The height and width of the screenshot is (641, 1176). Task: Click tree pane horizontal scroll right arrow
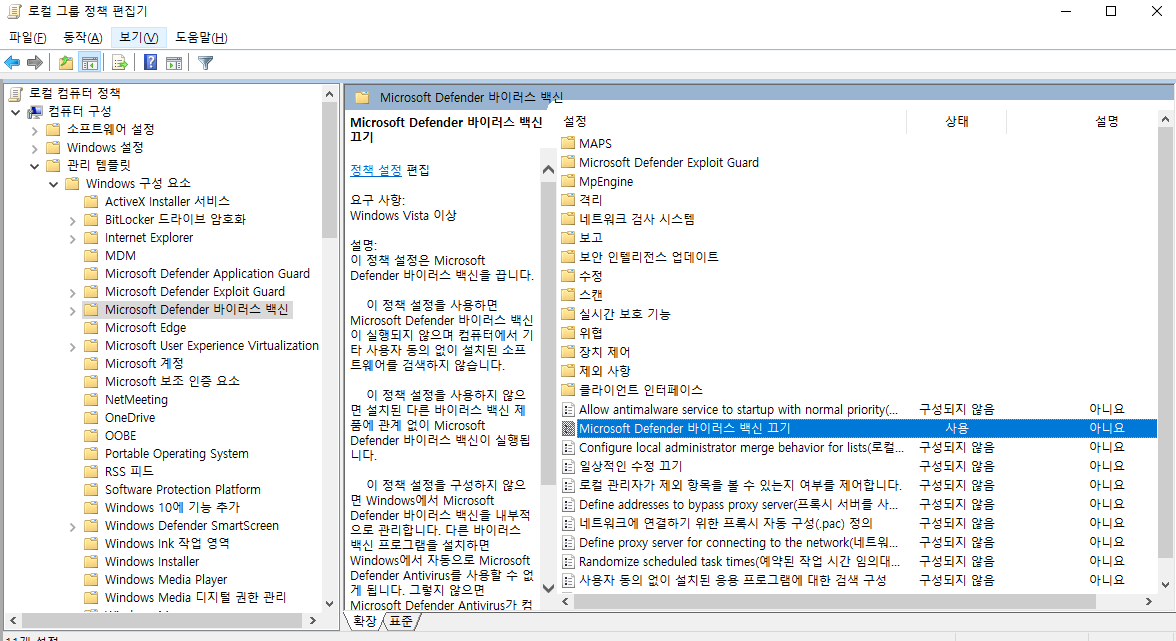[x=314, y=621]
